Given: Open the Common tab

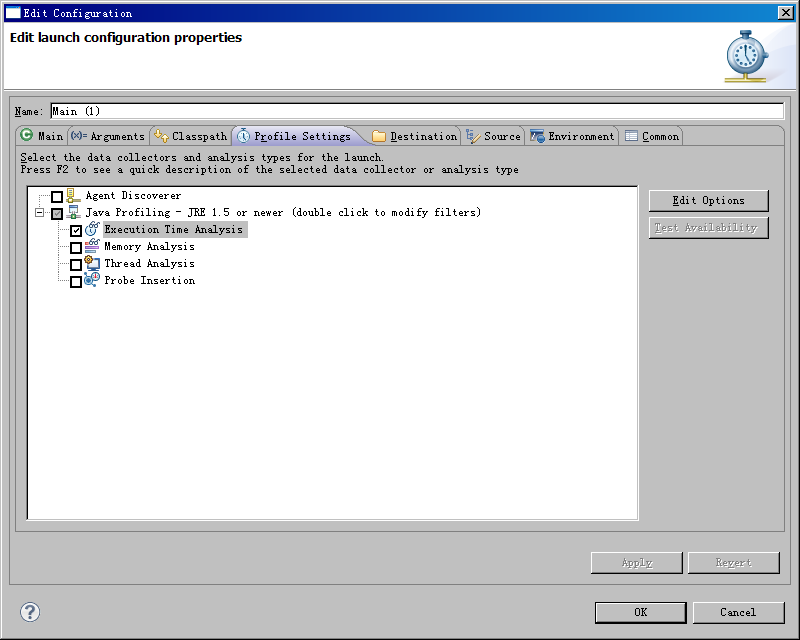Looking at the screenshot, I should (x=652, y=136).
